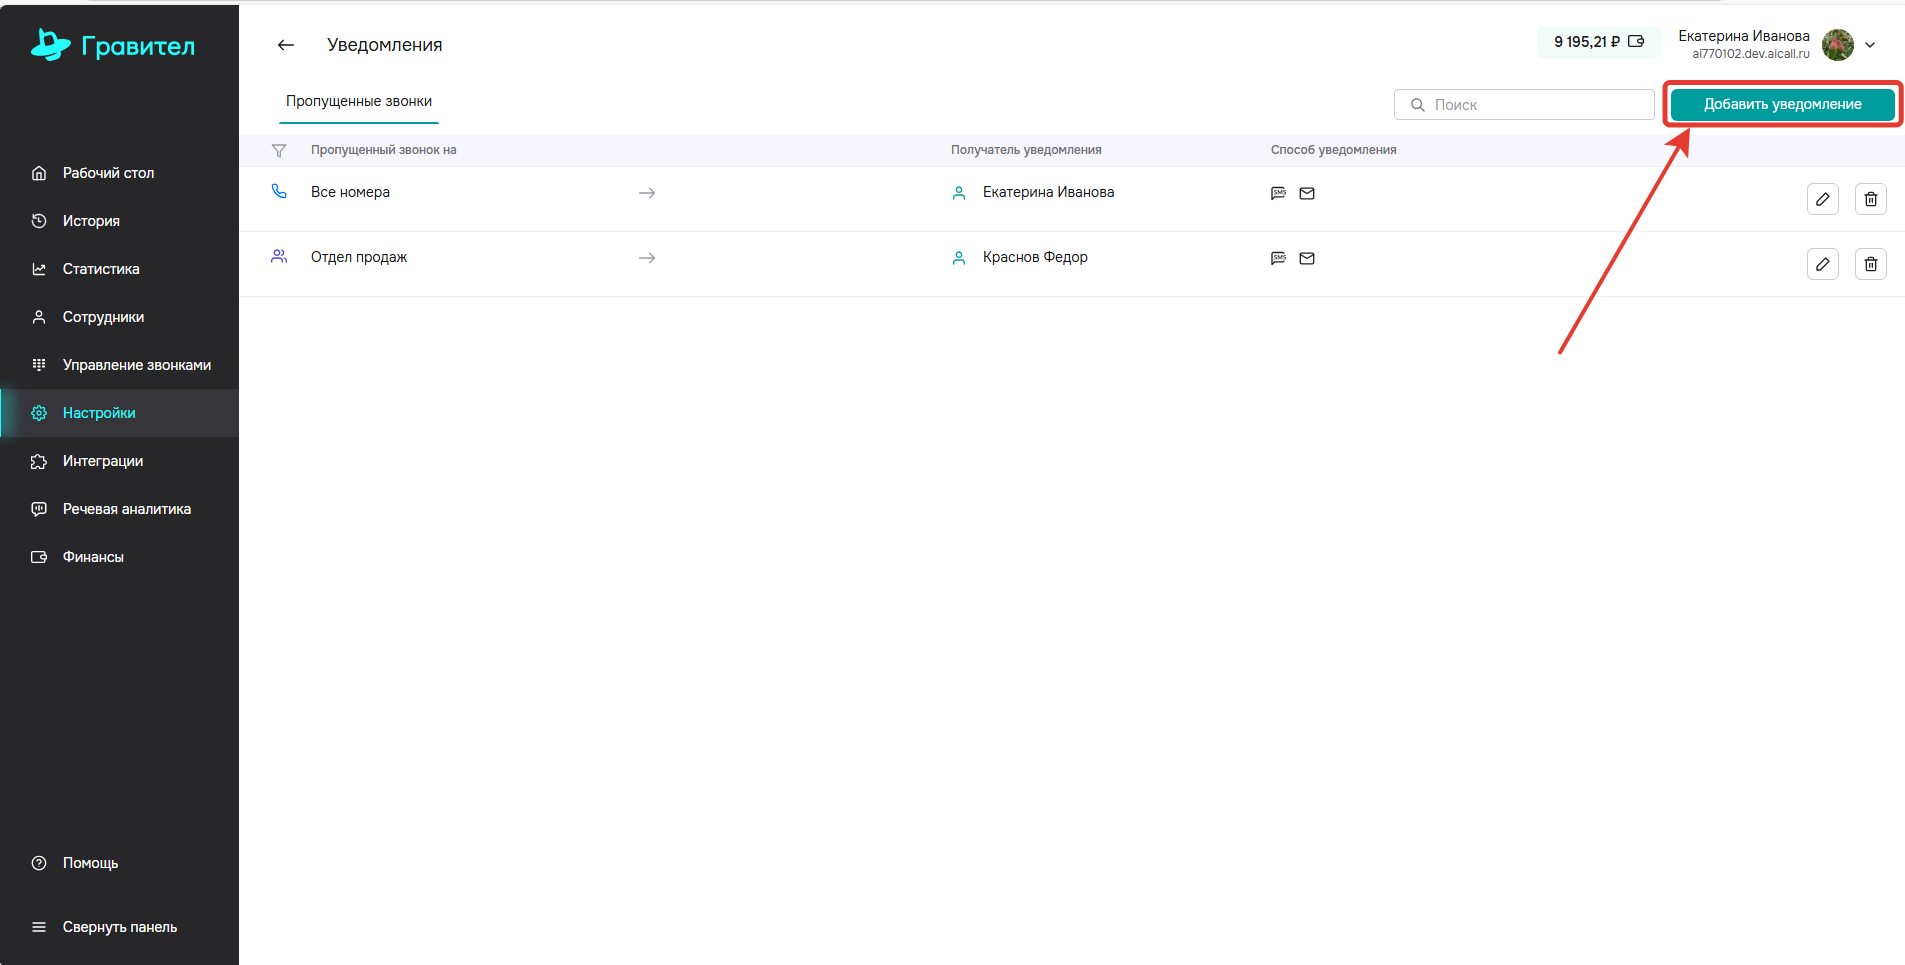Open Управление звонками in the sidebar
Image resolution: width=1905 pixels, height=965 pixels.
pyautogui.click(x=136, y=365)
